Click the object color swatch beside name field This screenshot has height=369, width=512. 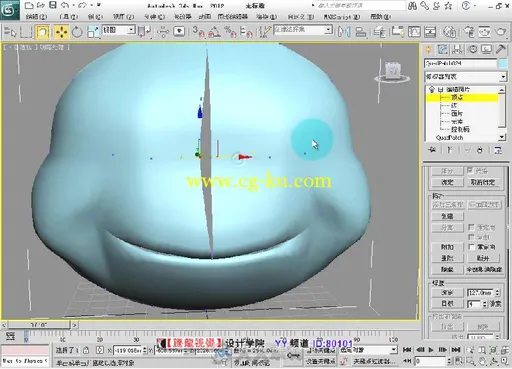pos(502,64)
